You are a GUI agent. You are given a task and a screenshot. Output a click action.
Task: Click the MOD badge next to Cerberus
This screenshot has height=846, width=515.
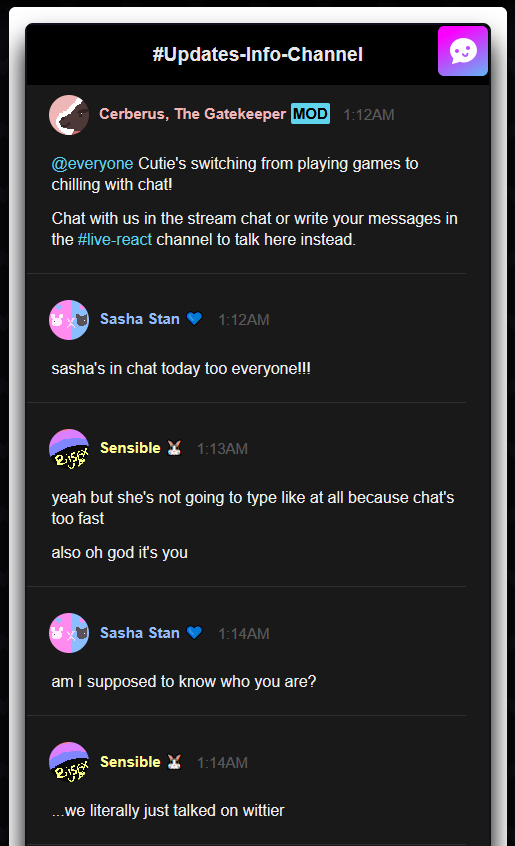click(310, 114)
